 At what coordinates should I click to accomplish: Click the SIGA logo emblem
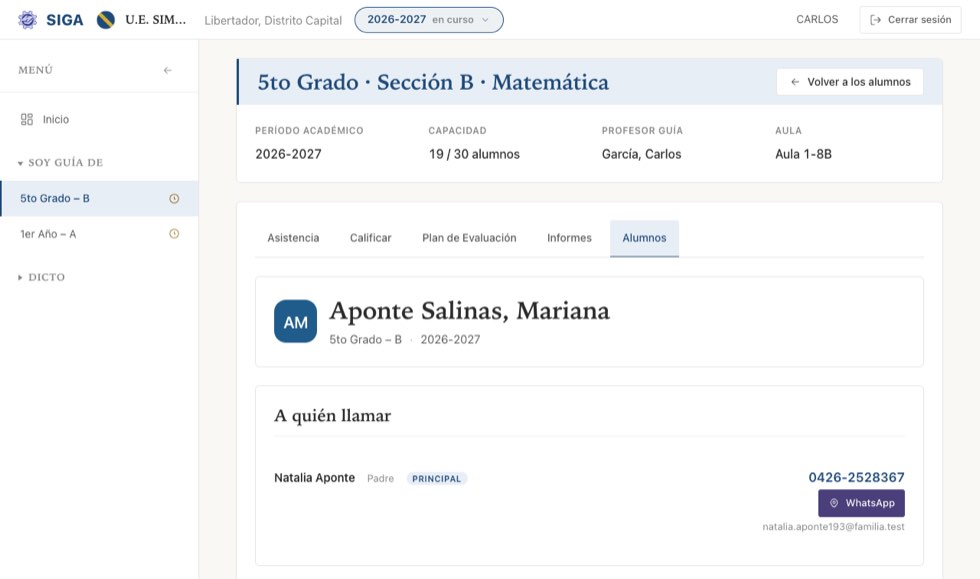point(28,20)
